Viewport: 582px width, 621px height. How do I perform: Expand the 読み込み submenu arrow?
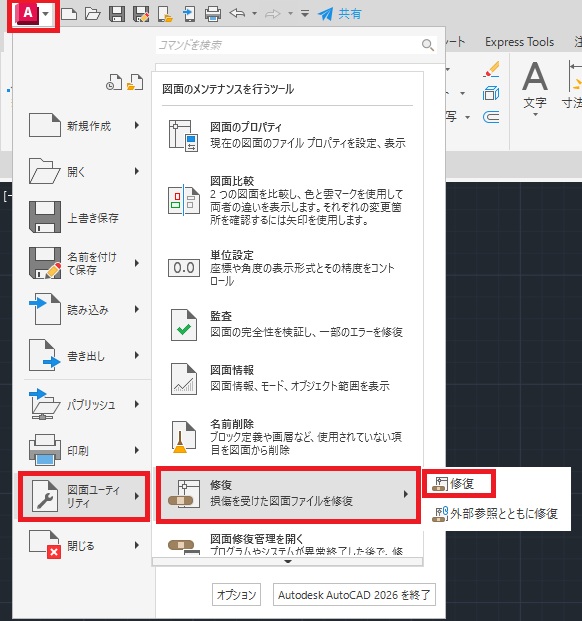pyautogui.click(x=137, y=309)
